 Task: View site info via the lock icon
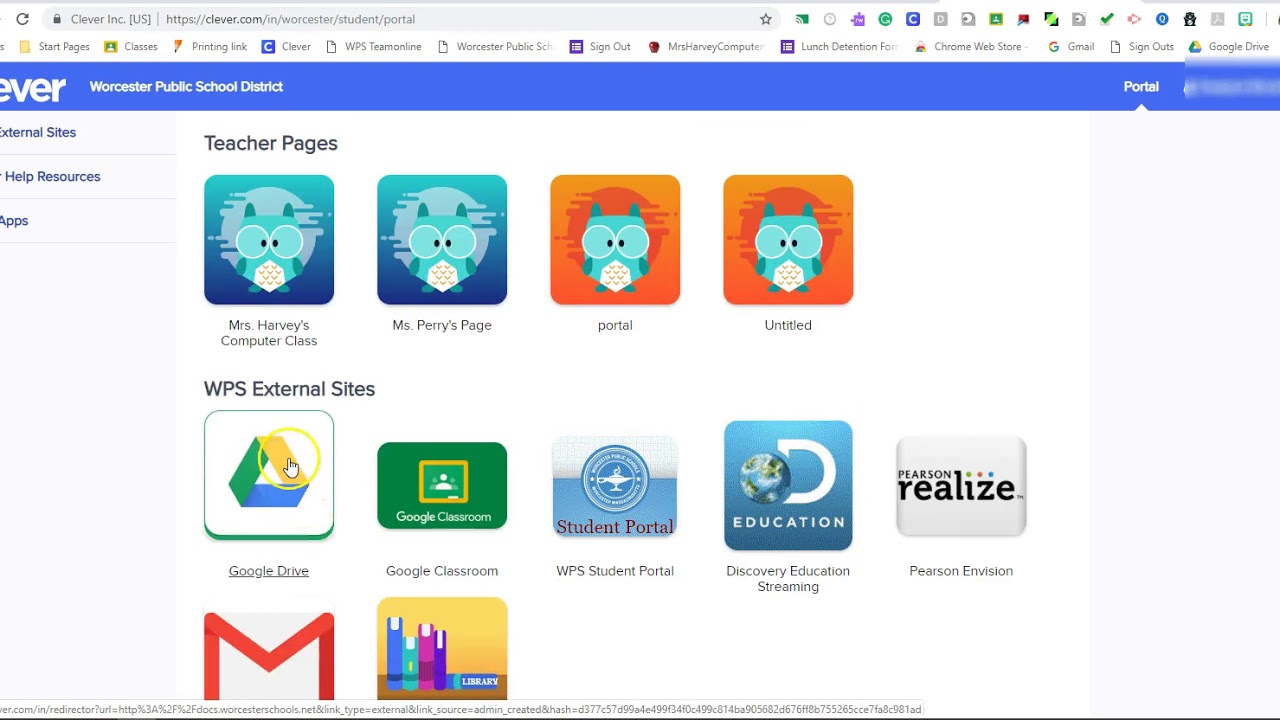point(57,19)
